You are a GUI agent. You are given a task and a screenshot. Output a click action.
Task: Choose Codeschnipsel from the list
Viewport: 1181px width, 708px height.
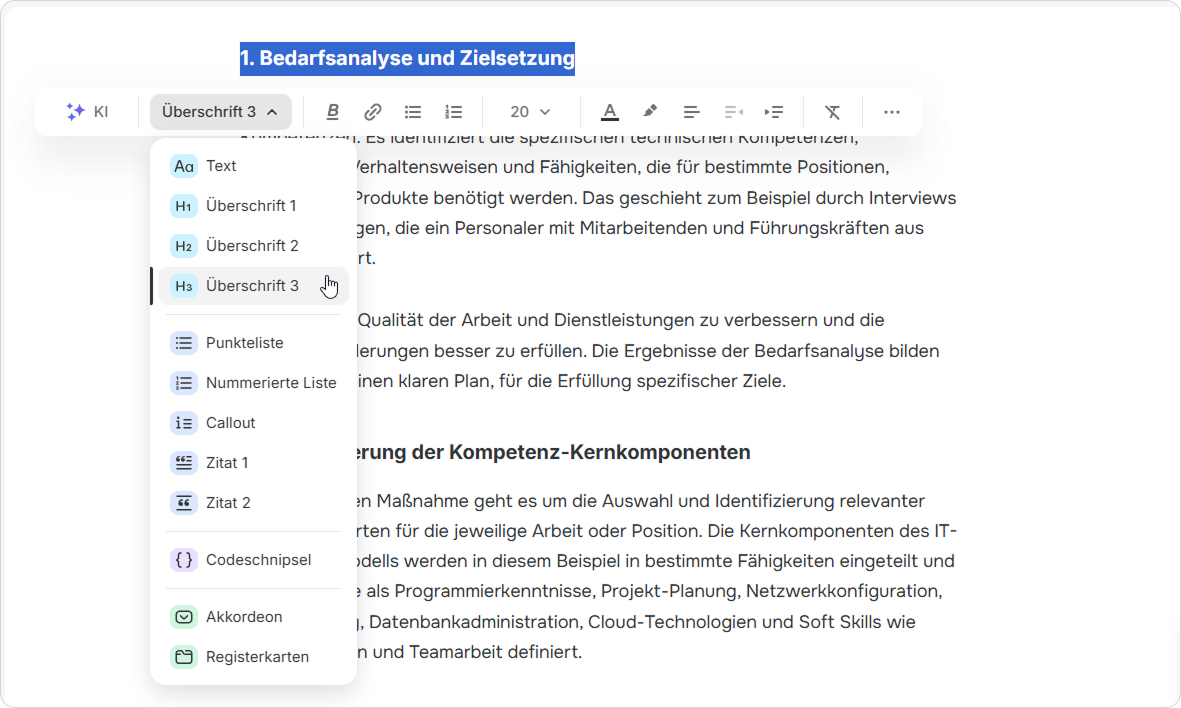point(258,560)
